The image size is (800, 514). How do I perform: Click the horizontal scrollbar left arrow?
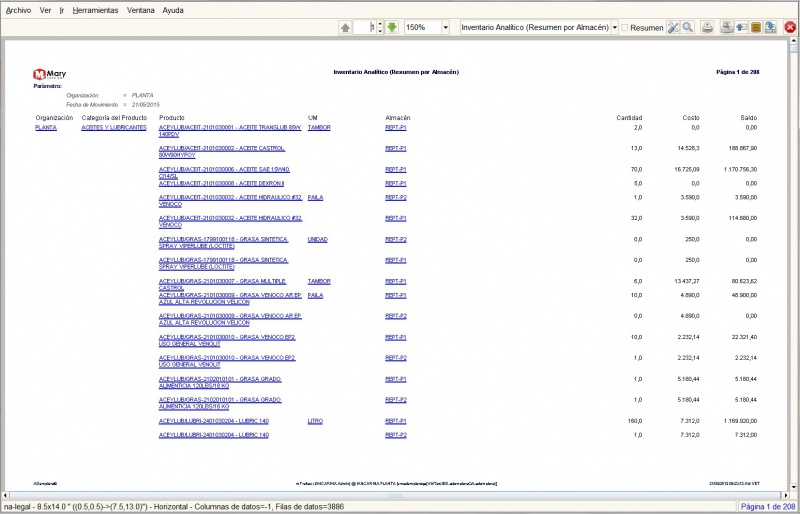[5, 496]
